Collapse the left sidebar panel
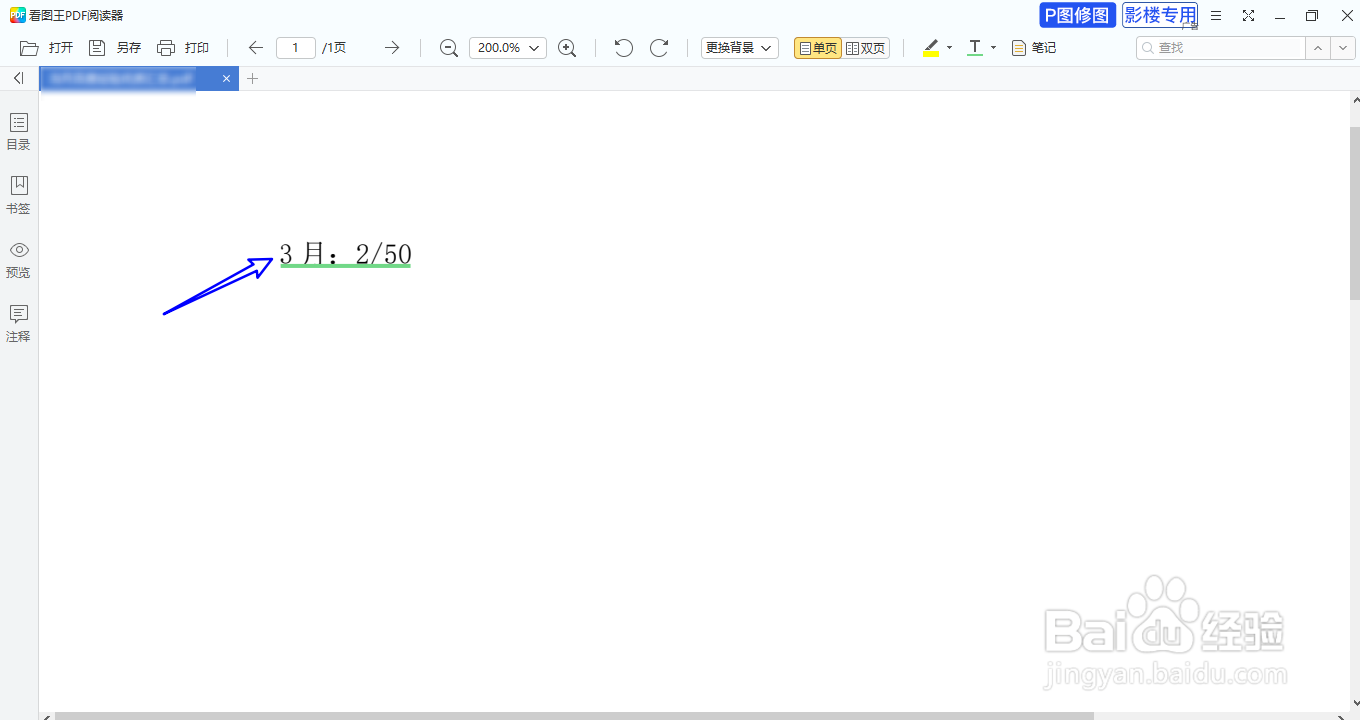Screen dimensions: 1360x720 coord(18,78)
